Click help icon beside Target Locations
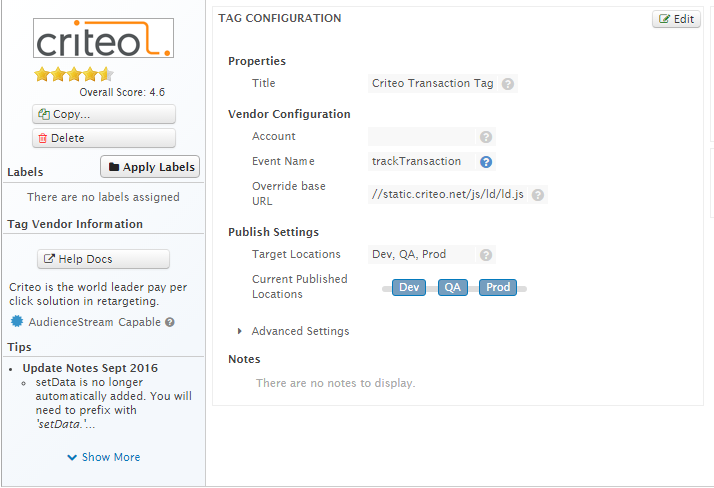 pyautogui.click(x=486, y=254)
